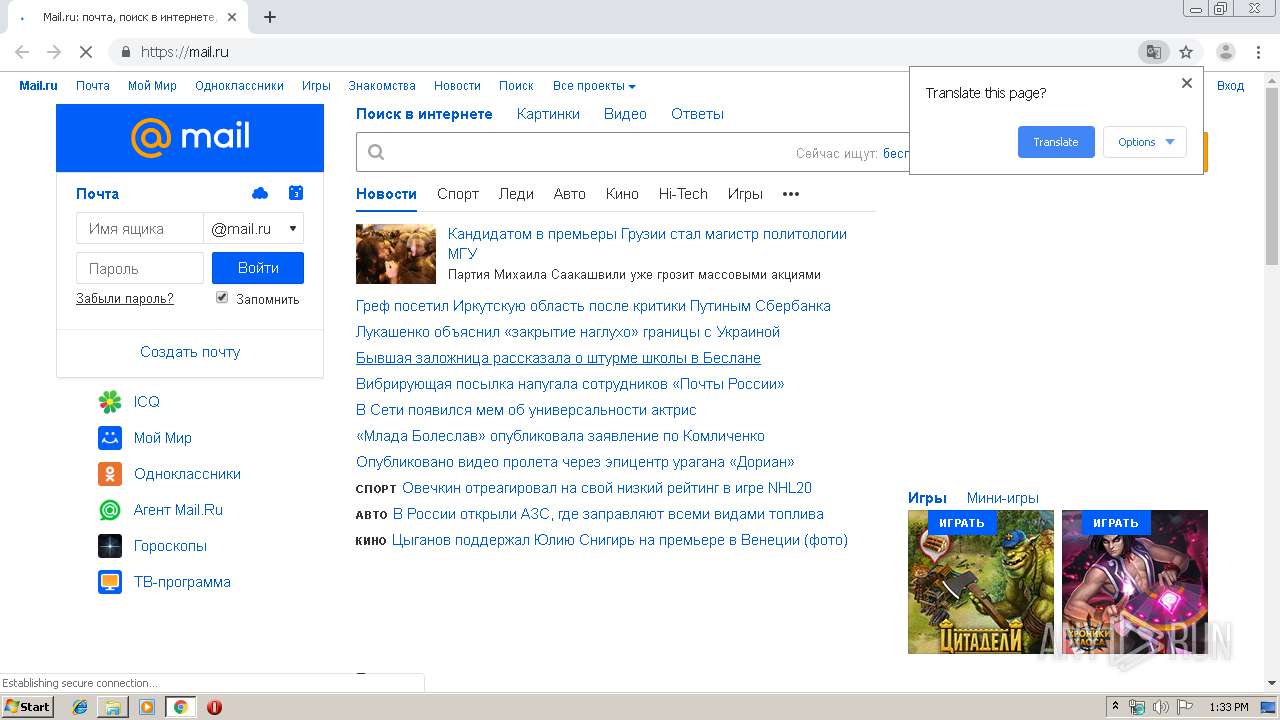Open the calendar icon in Почта panel
The width and height of the screenshot is (1280, 720).
click(x=295, y=193)
